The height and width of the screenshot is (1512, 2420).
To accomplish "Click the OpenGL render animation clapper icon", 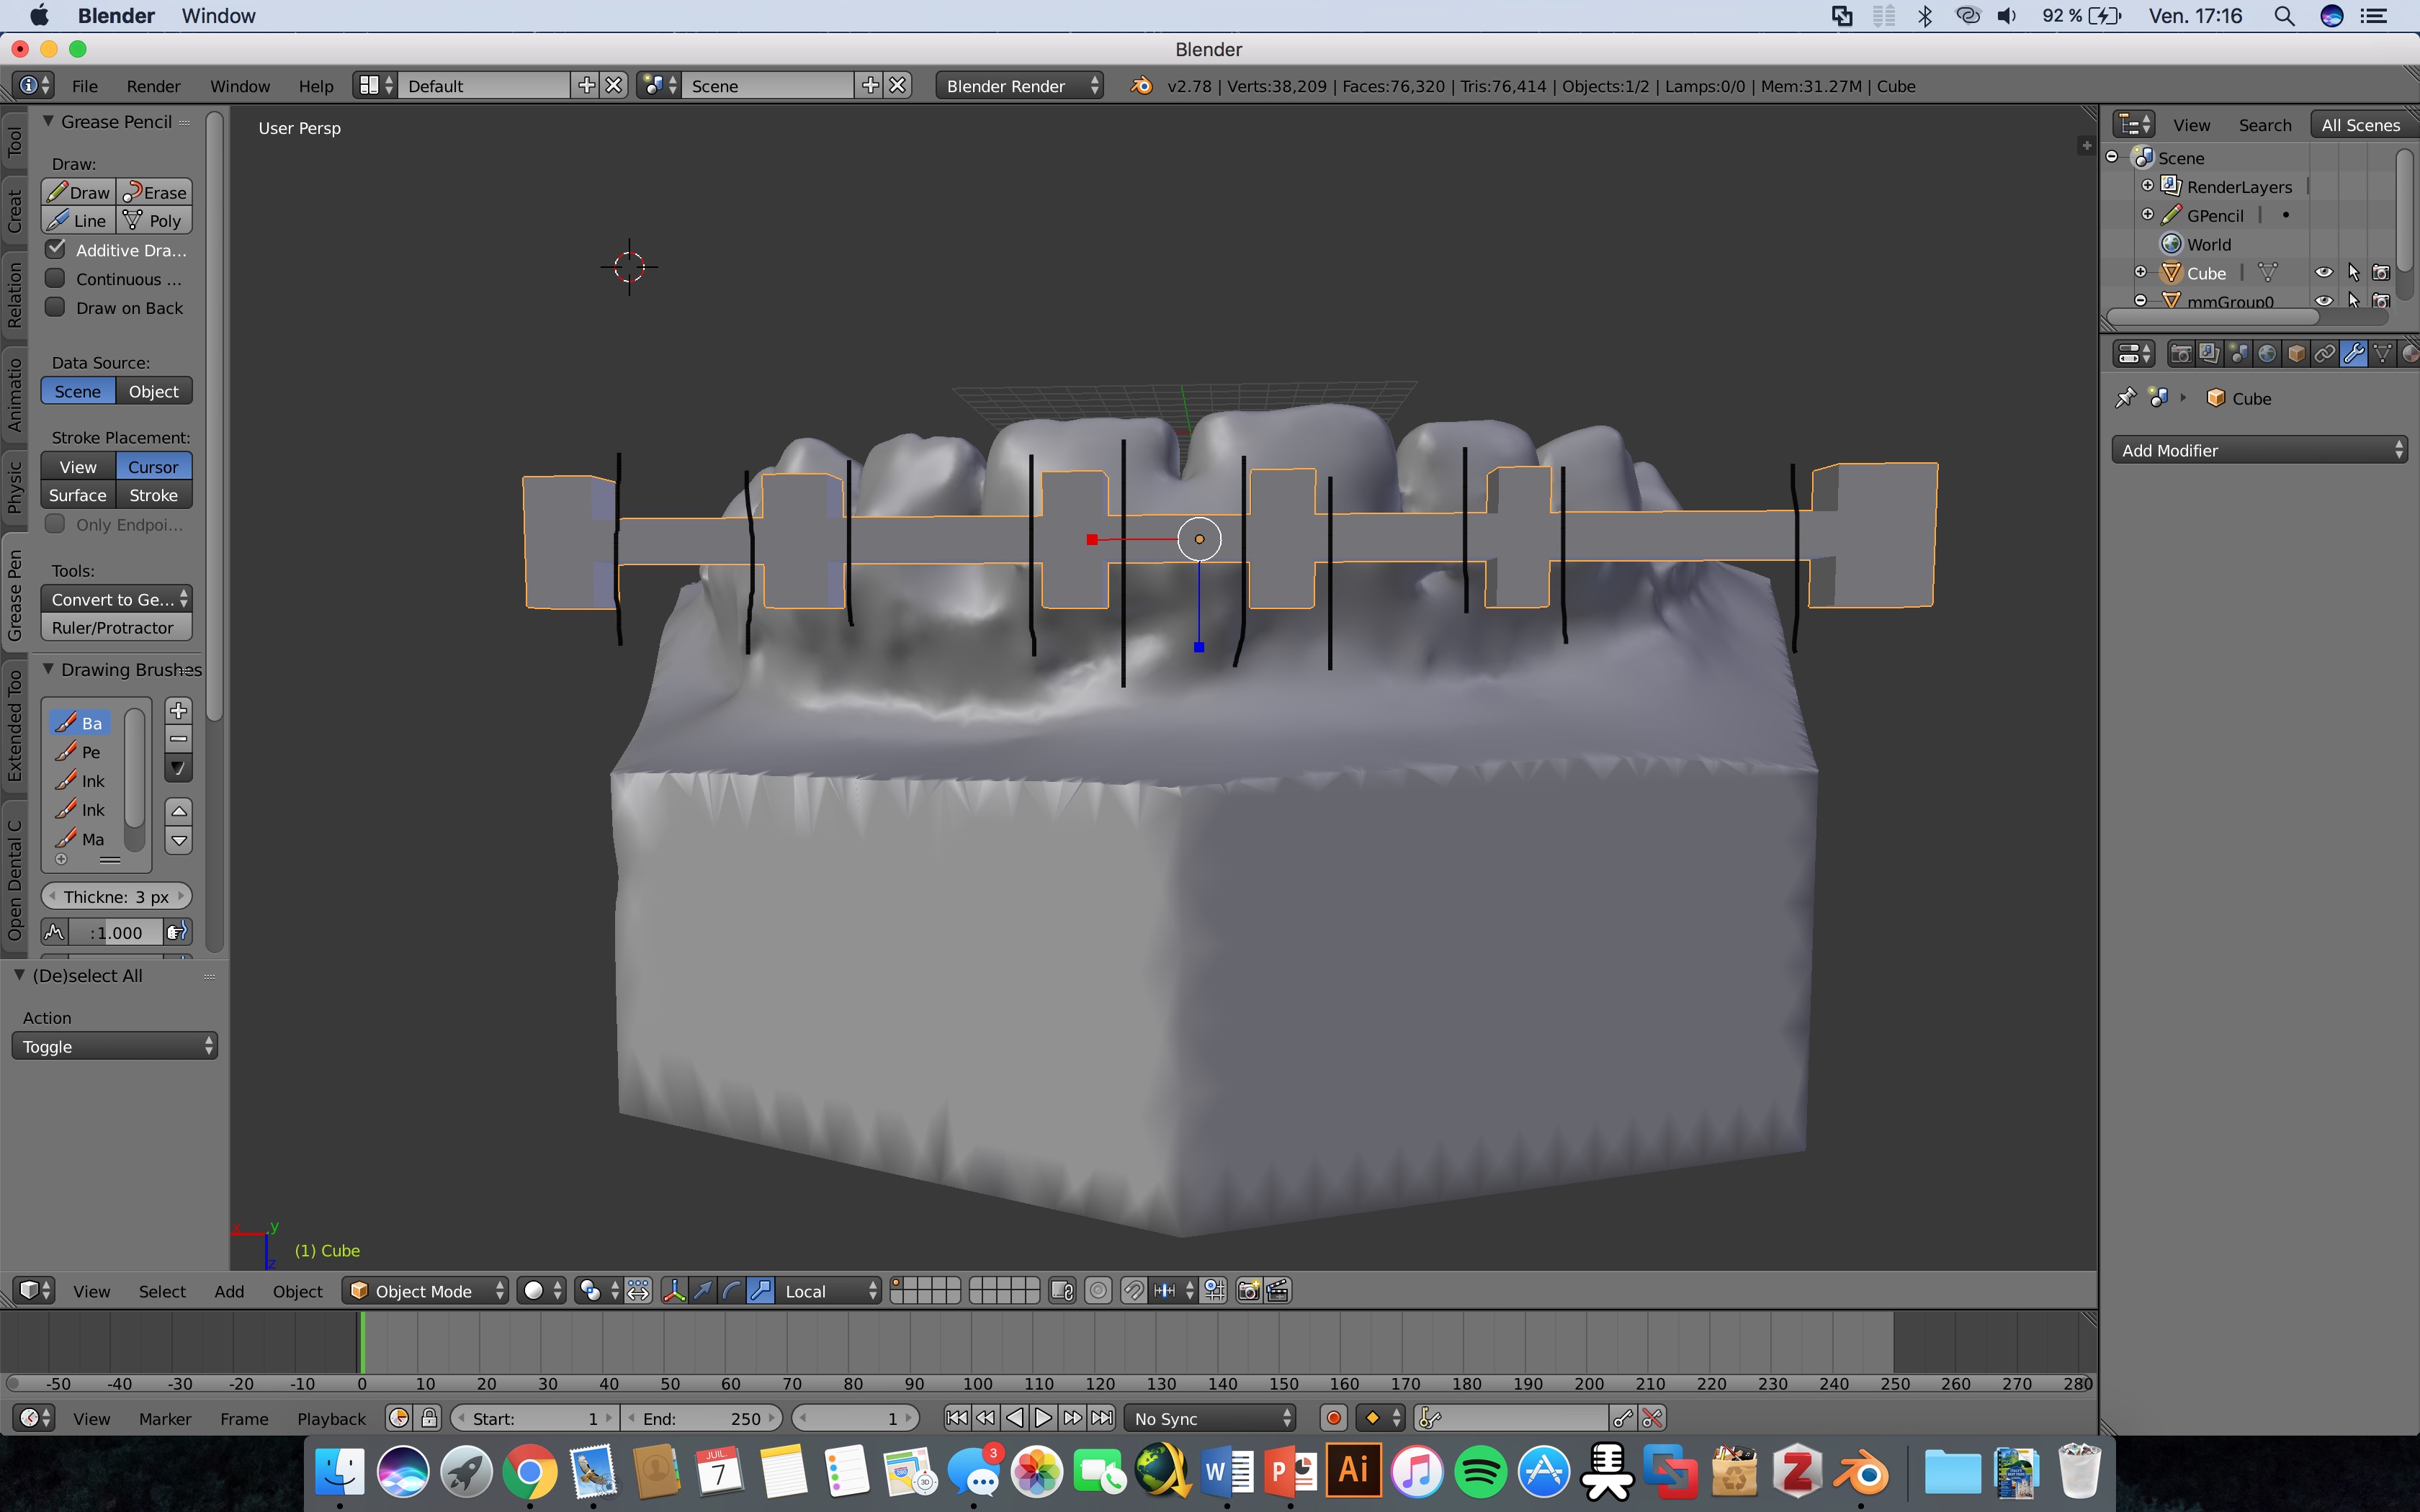I will tap(1277, 1291).
